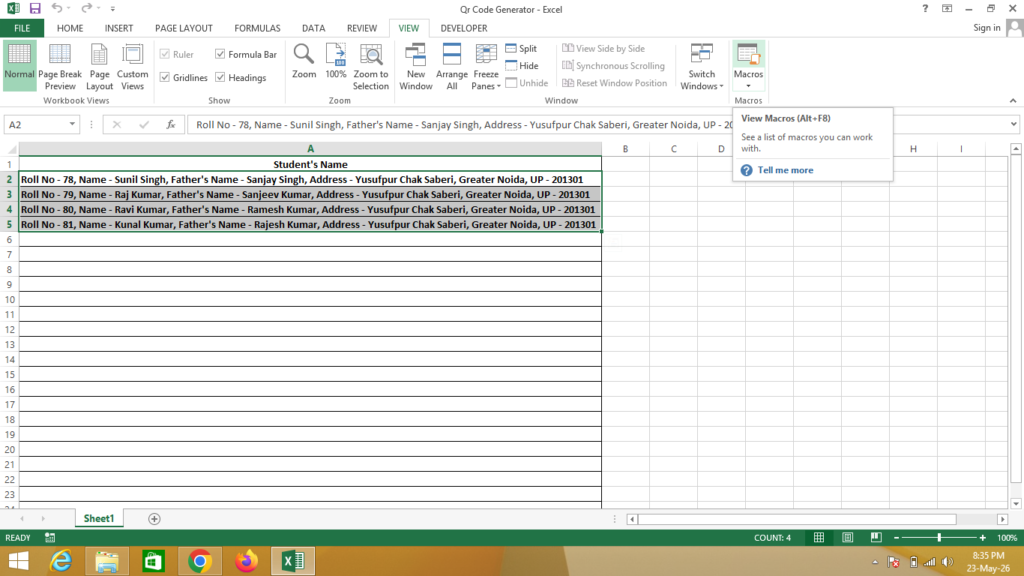Switch to Page Layout in status bar
The height and width of the screenshot is (576, 1024).
pos(847,537)
